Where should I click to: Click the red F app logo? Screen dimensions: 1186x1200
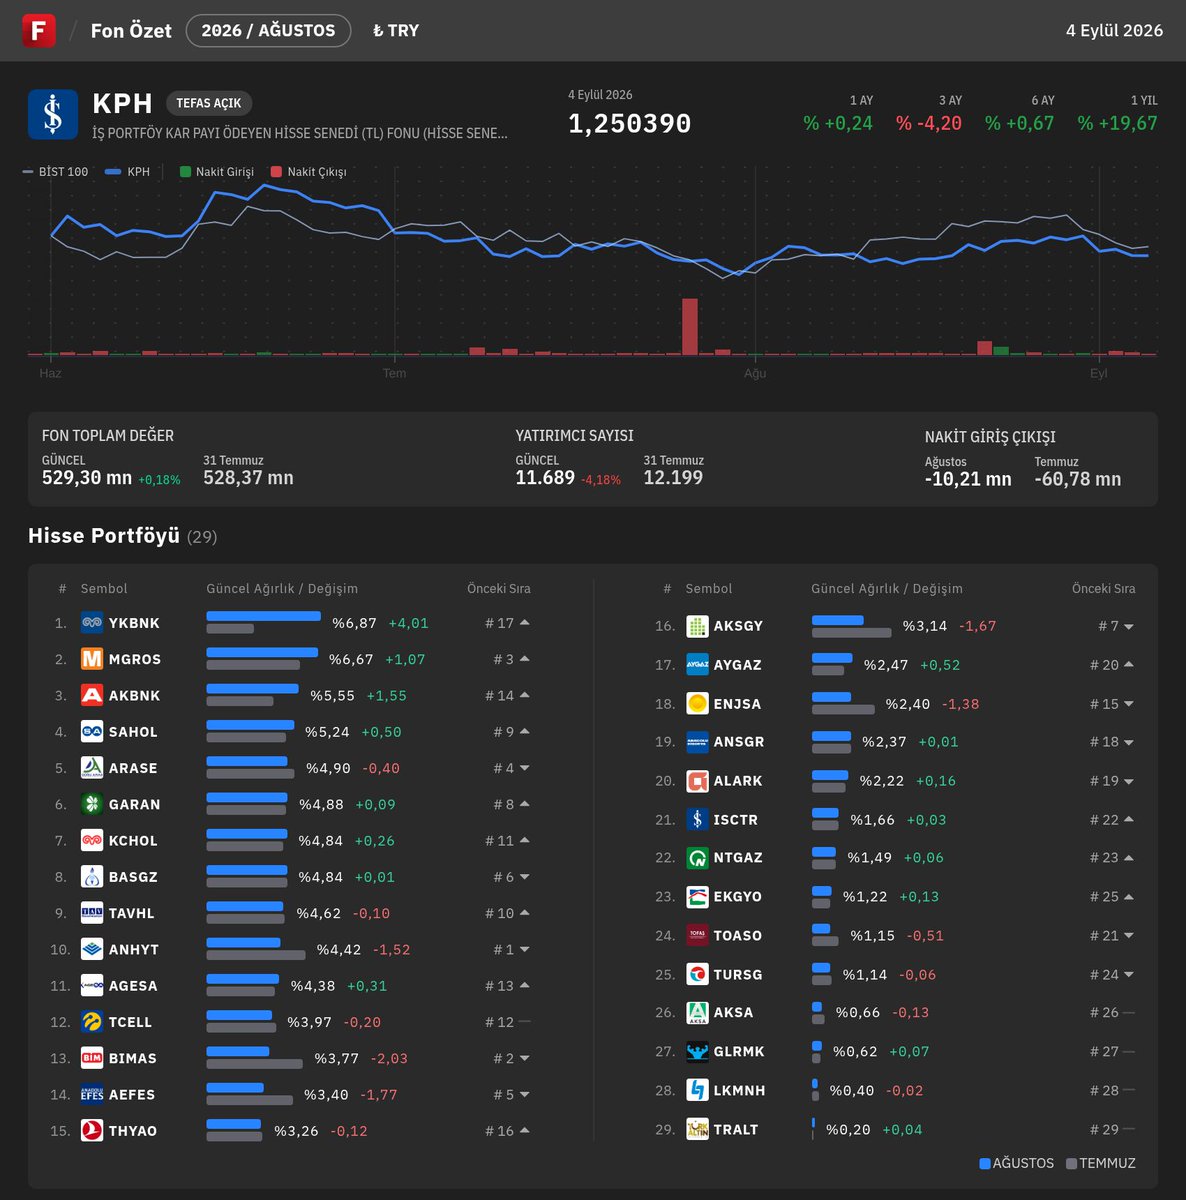(38, 30)
